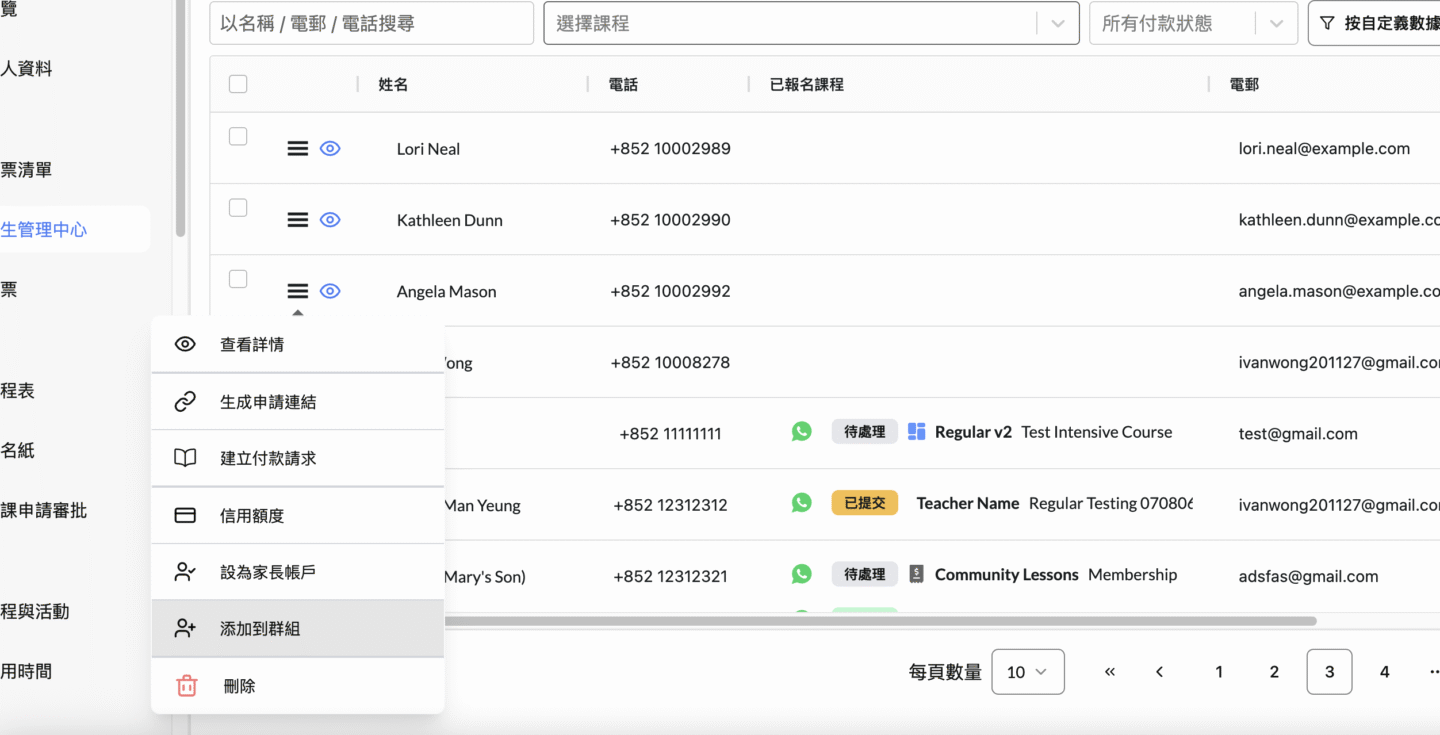The image size is (1440, 735).
Task: Click the Community Lessons membership icon
Action: tap(916, 575)
